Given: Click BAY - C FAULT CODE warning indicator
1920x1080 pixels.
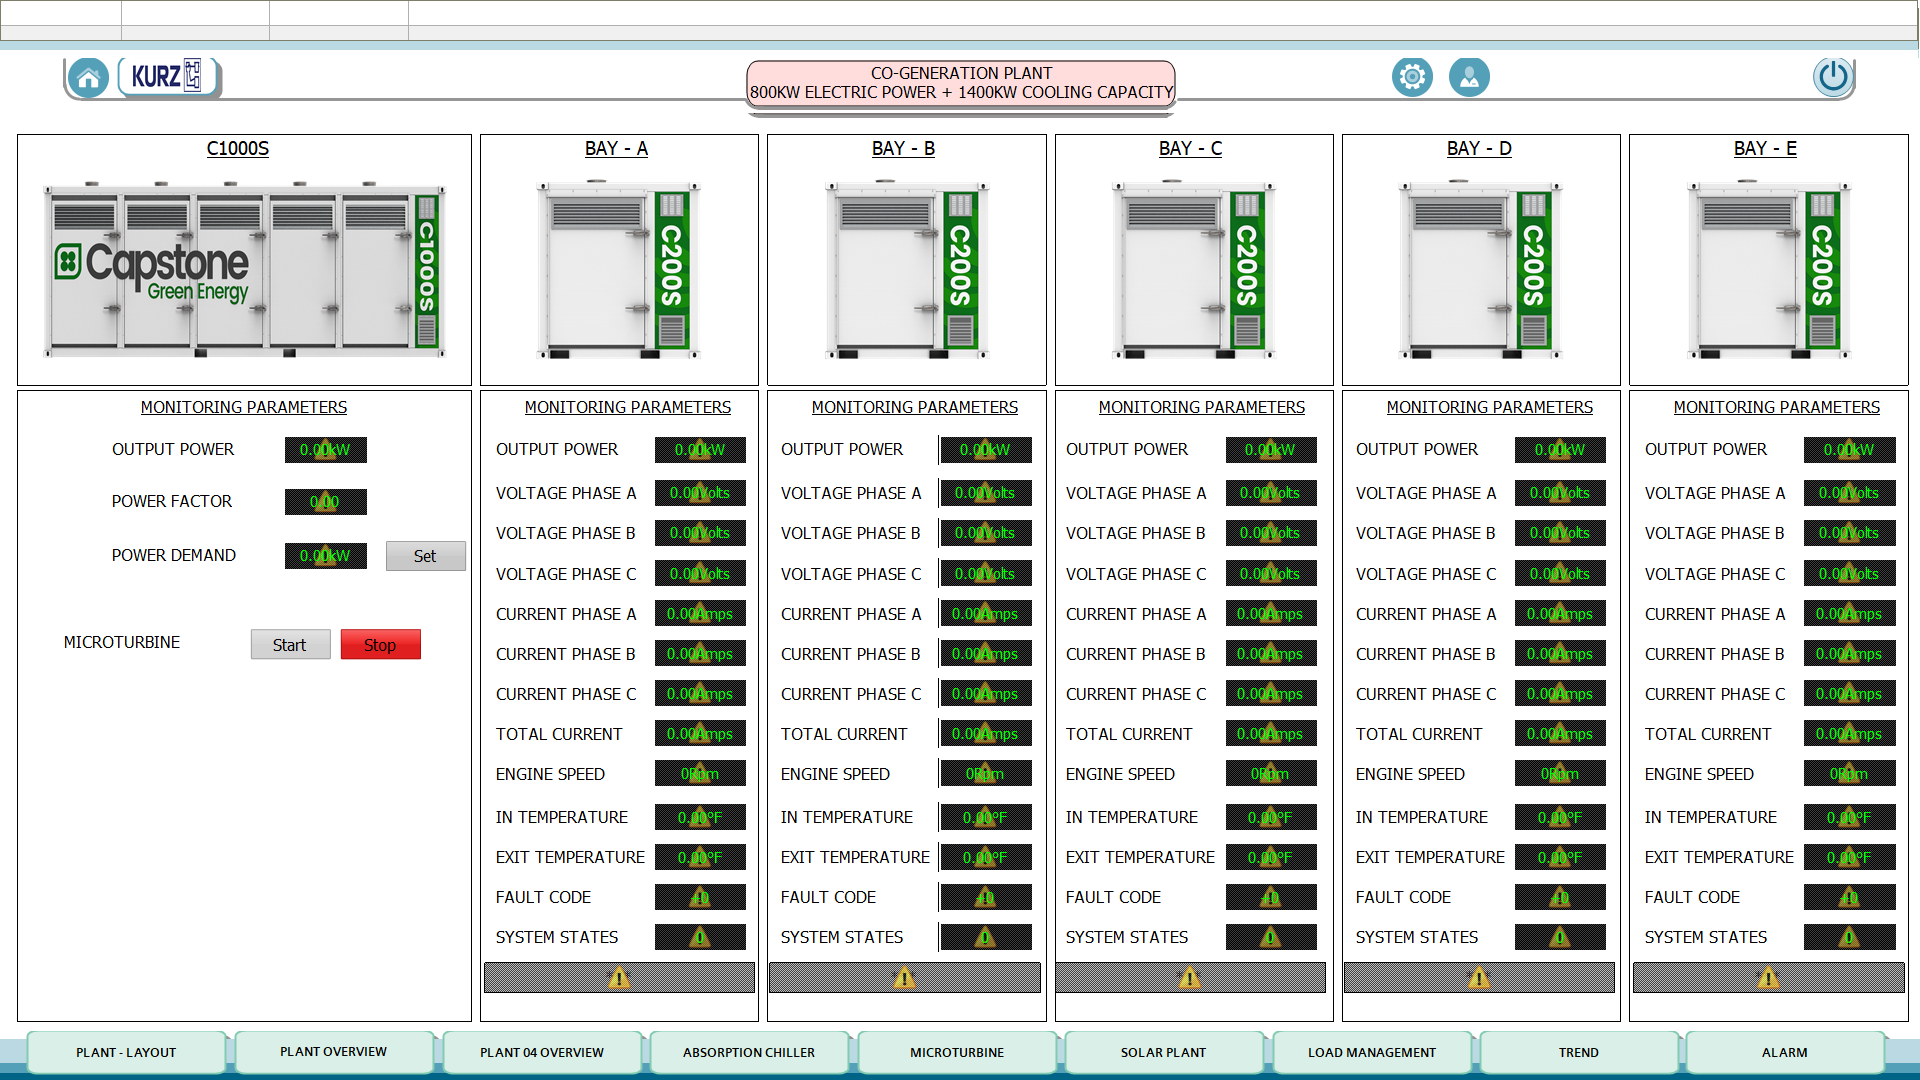Looking at the screenshot, I should click(1270, 897).
